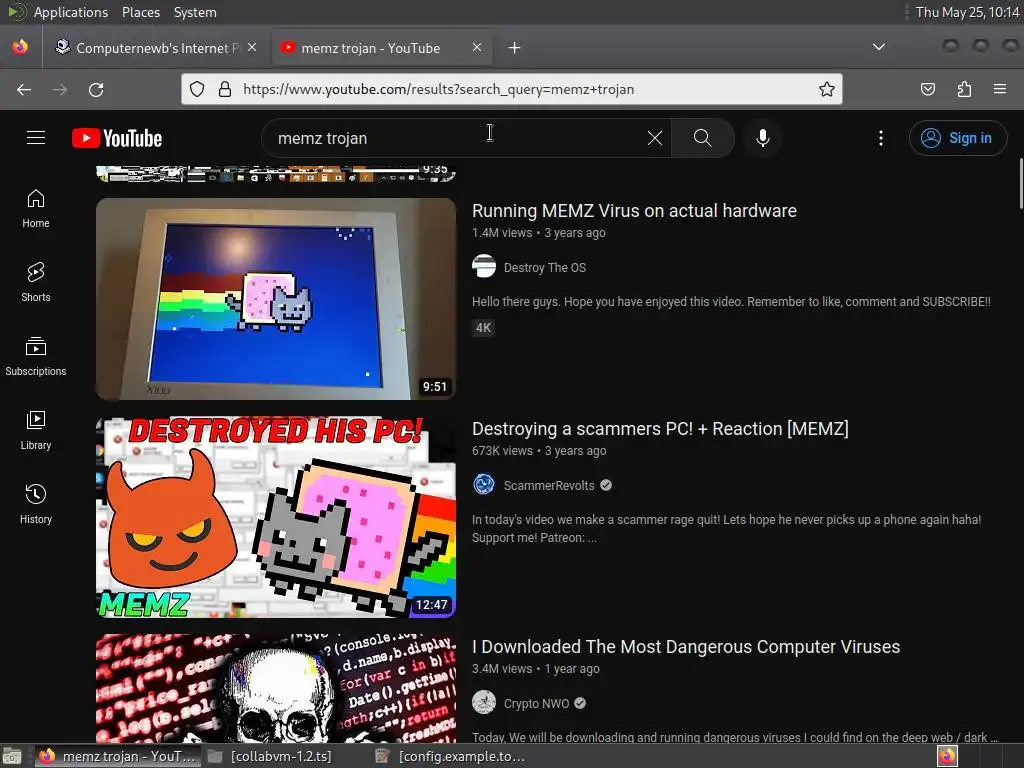1024x768 pixels.
Task: Open Library in the sidebar
Action: coord(36,430)
